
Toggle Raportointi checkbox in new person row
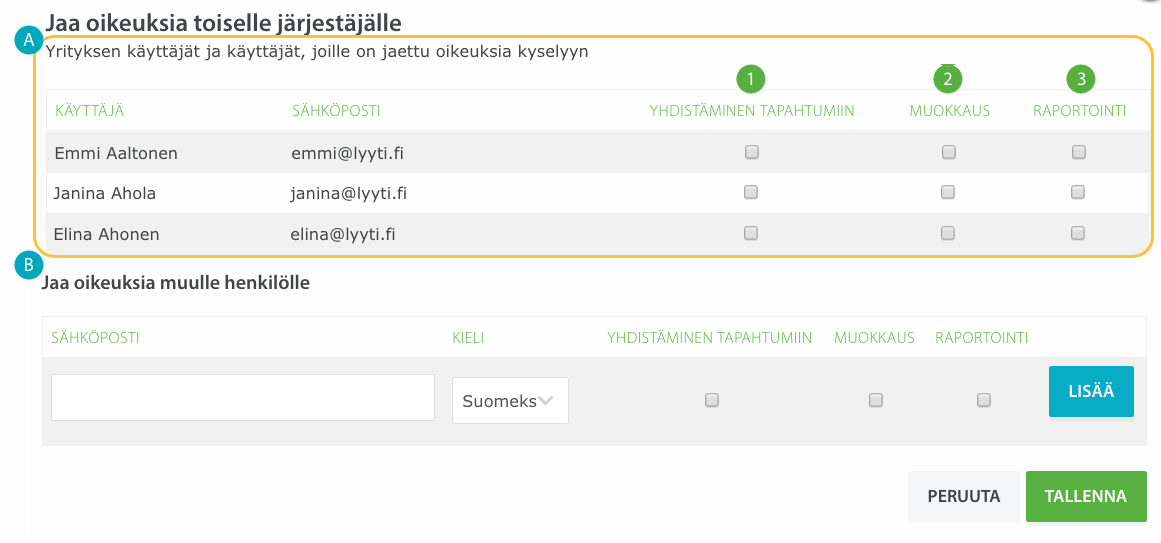984,400
